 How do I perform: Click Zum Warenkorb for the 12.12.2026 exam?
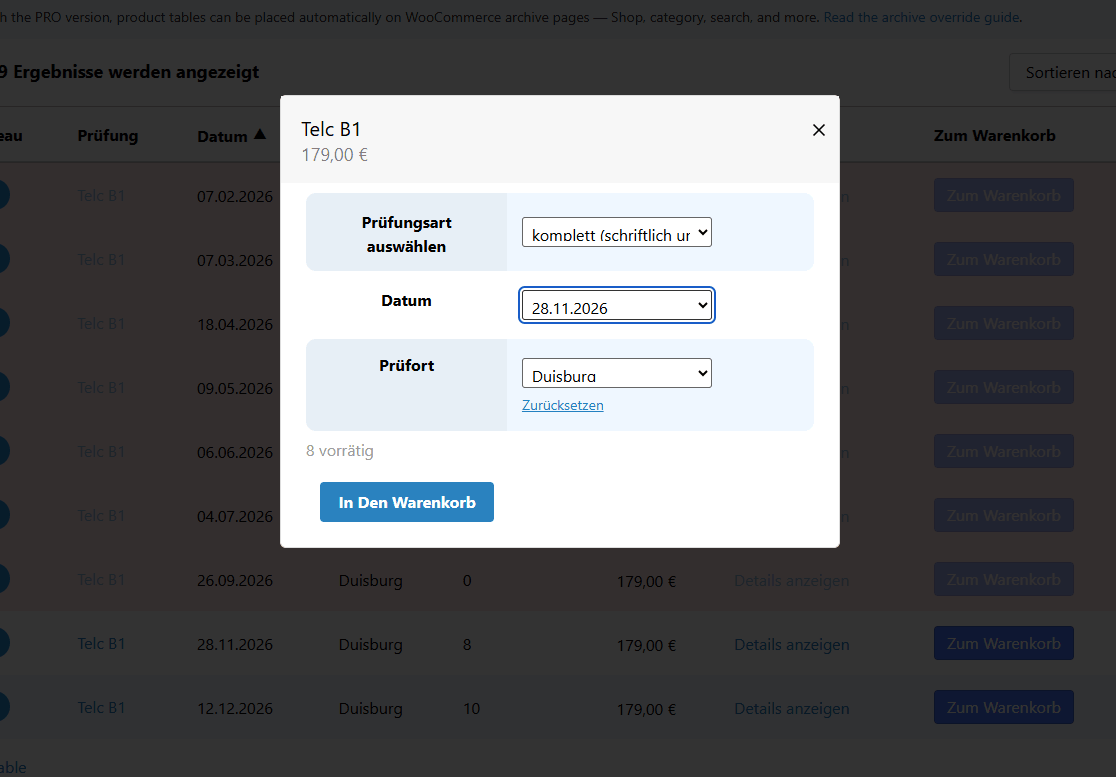pos(1004,707)
